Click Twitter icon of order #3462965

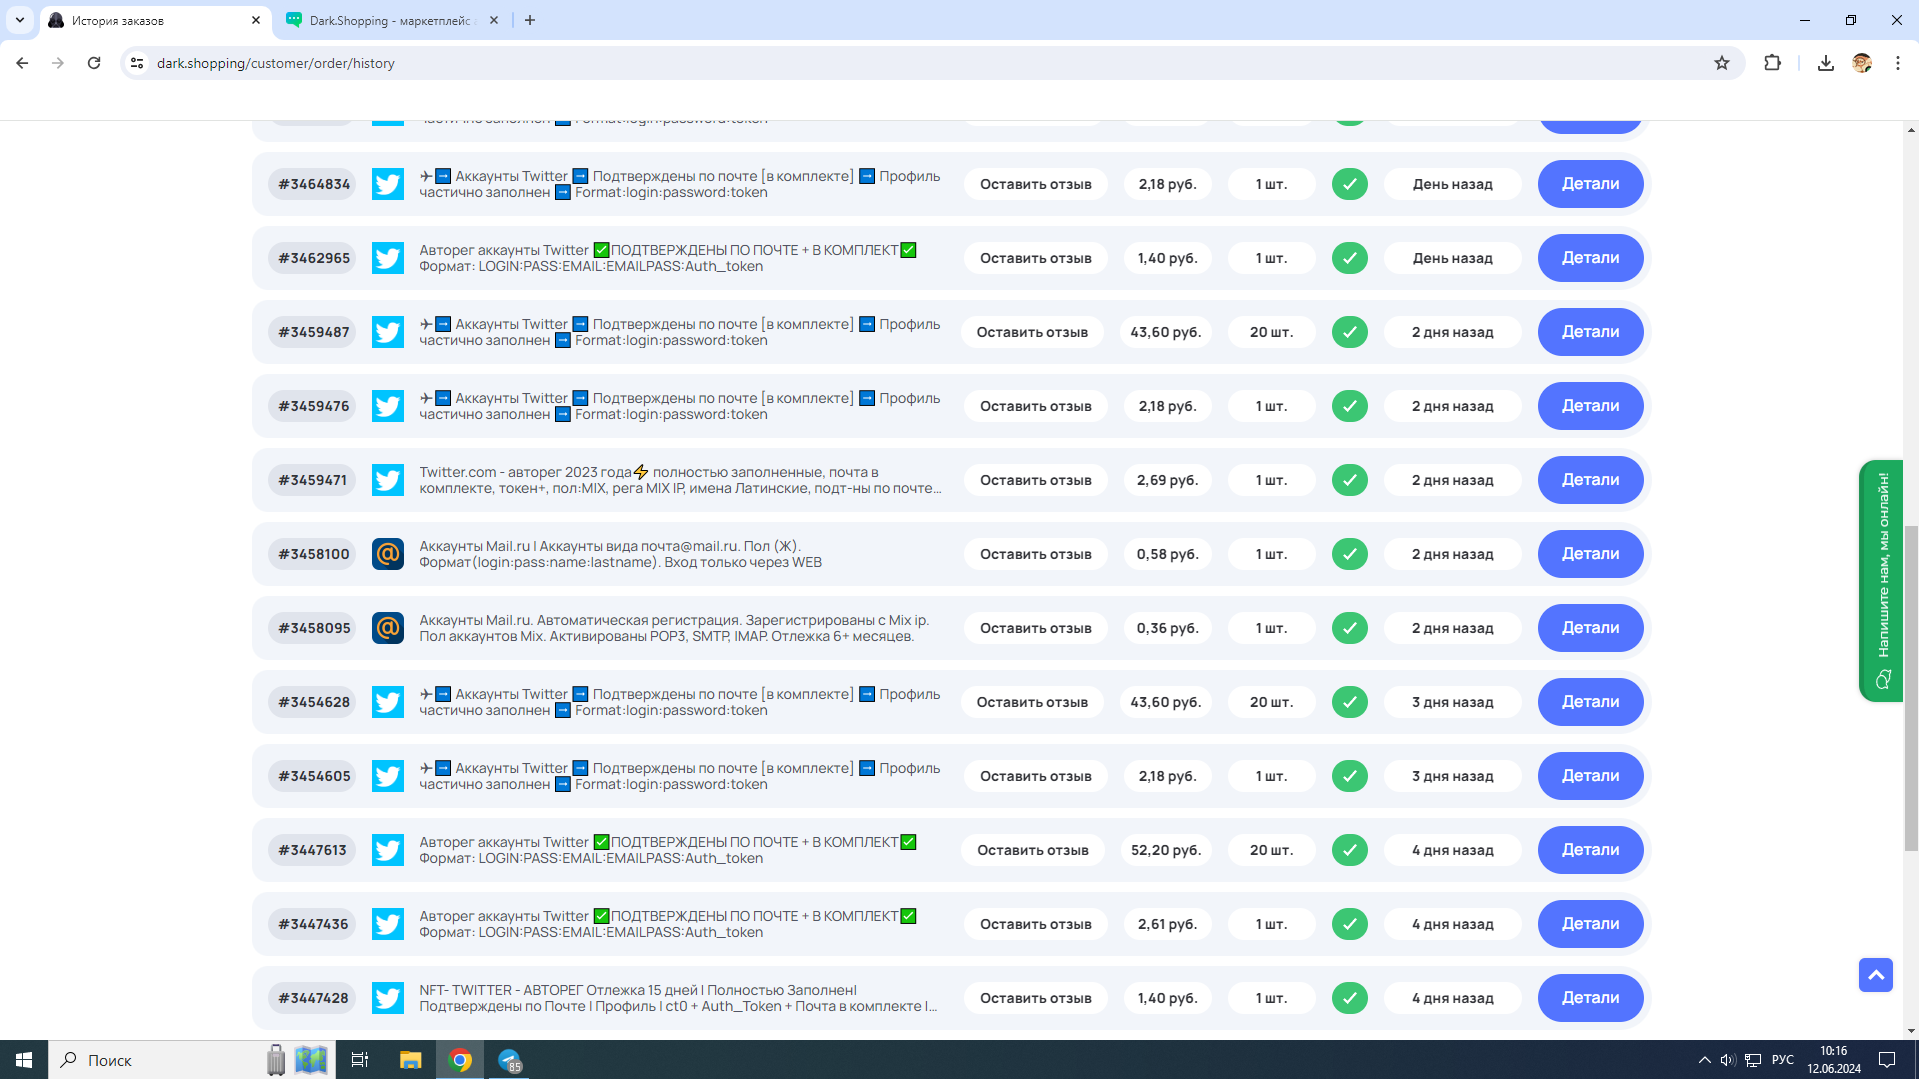coord(388,258)
